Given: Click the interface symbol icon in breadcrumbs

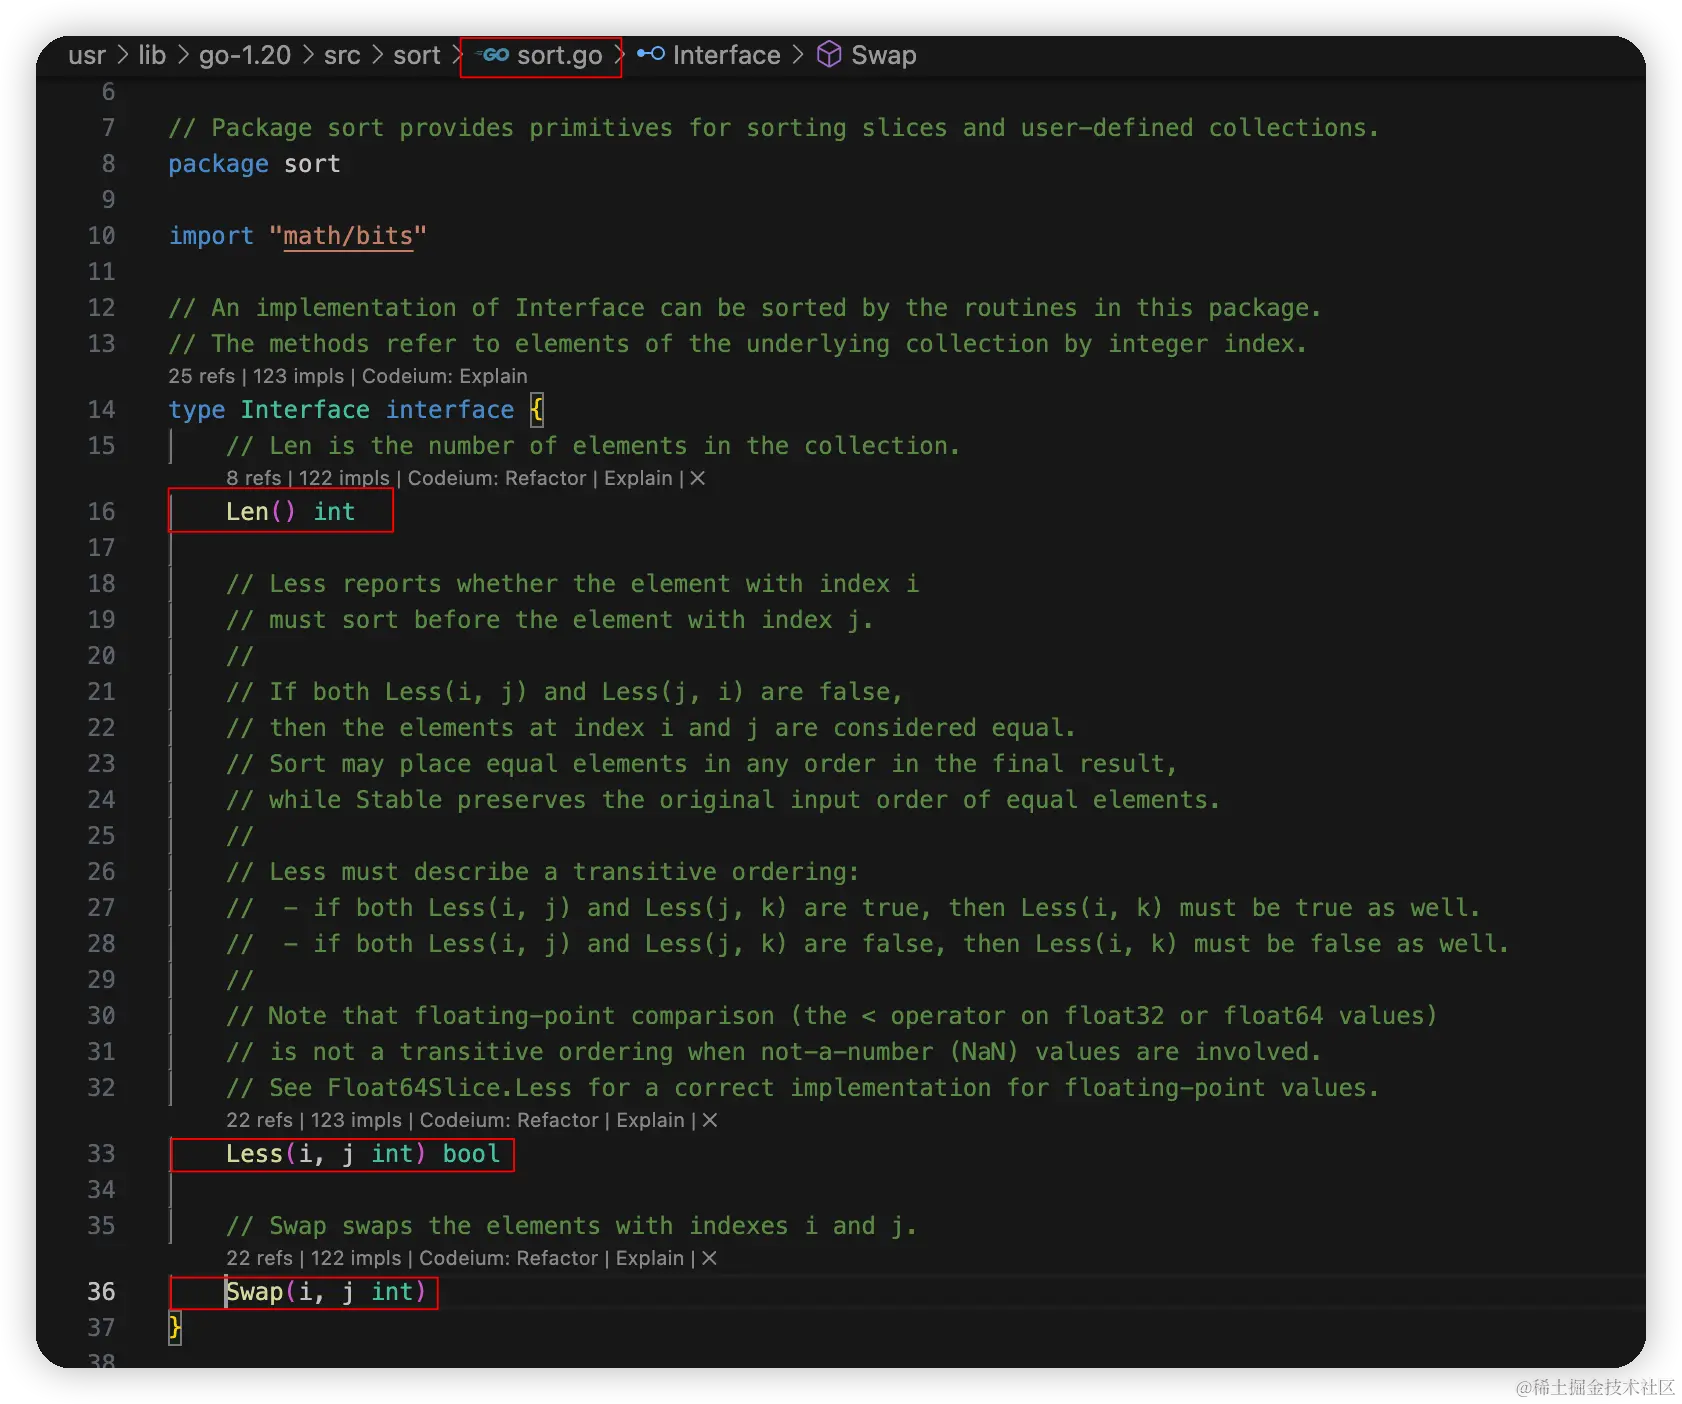Looking at the screenshot, I should (650, 54).
